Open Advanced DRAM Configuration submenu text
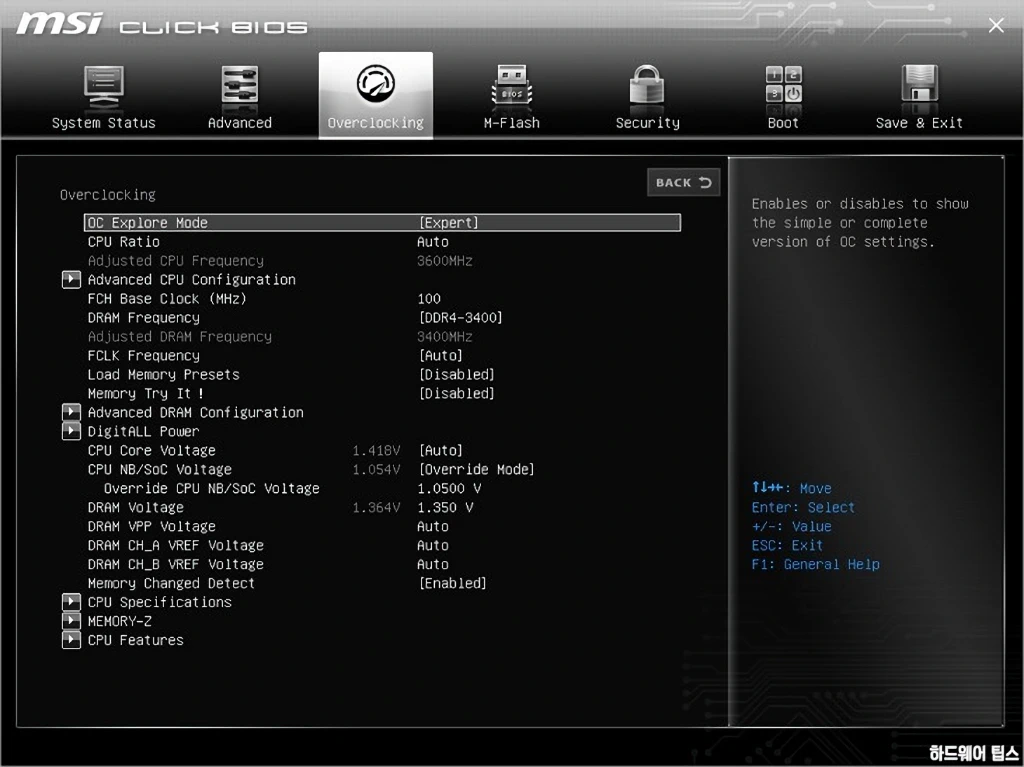The width and height of the screenshot is (1024, 767). 195,412
